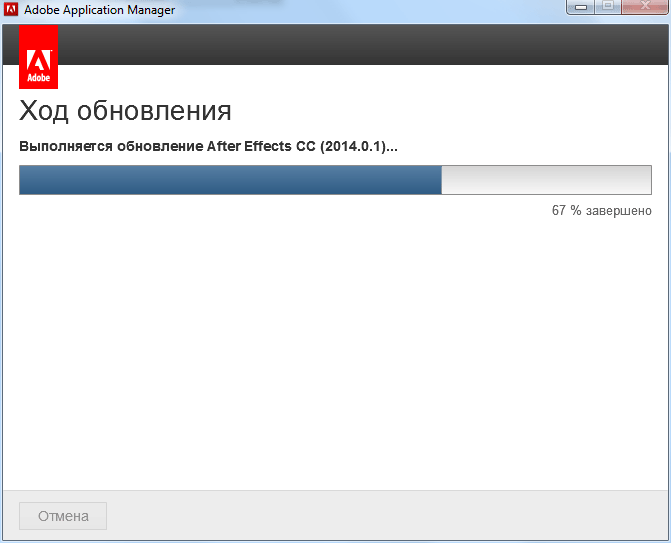Click the empty white area below progress percentage
The width and height of the screenshot is (671, 543).
point(335,350)
